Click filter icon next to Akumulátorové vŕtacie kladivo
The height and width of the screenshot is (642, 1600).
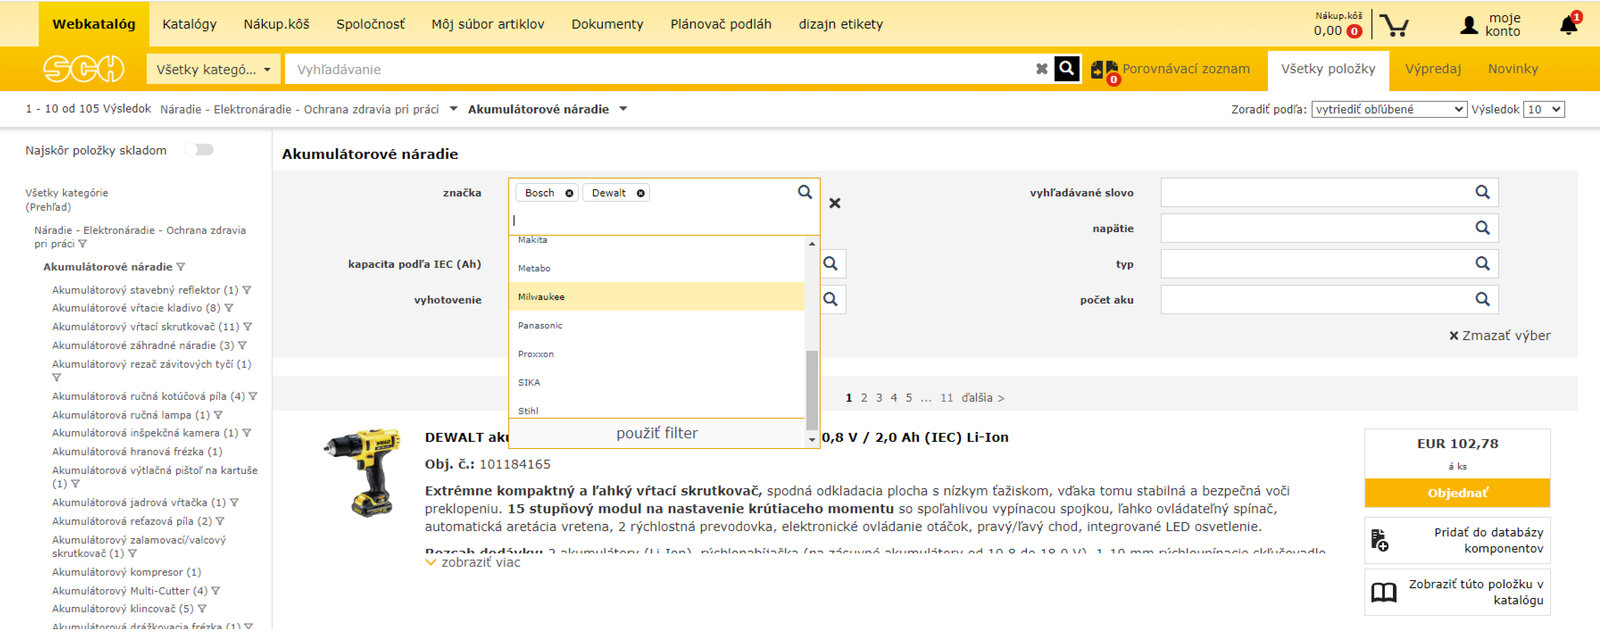(229, 308)
